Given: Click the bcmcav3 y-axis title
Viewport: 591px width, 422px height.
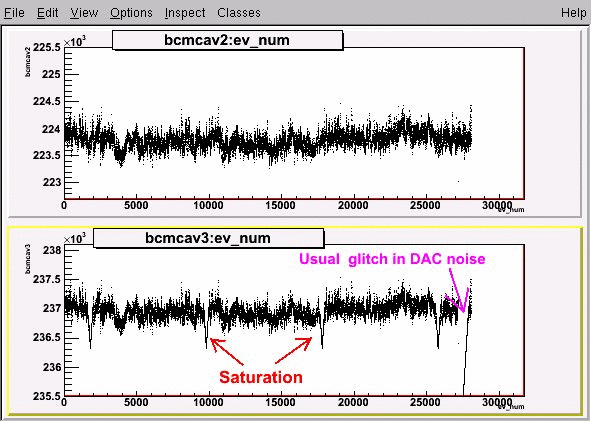Looking at the screenshot, I should click(x=28, y=259).
